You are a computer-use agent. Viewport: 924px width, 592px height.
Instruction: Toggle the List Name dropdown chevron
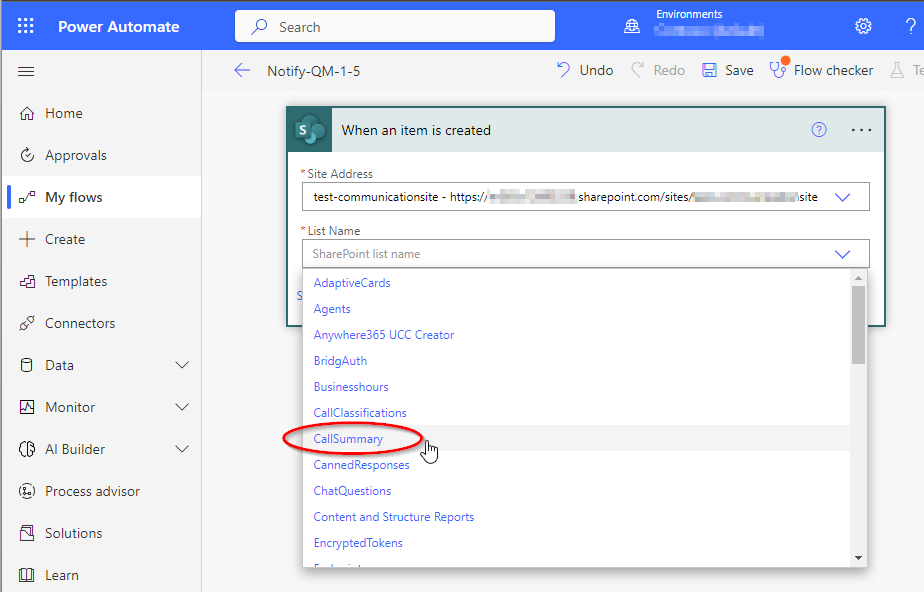tap(843, 254)
